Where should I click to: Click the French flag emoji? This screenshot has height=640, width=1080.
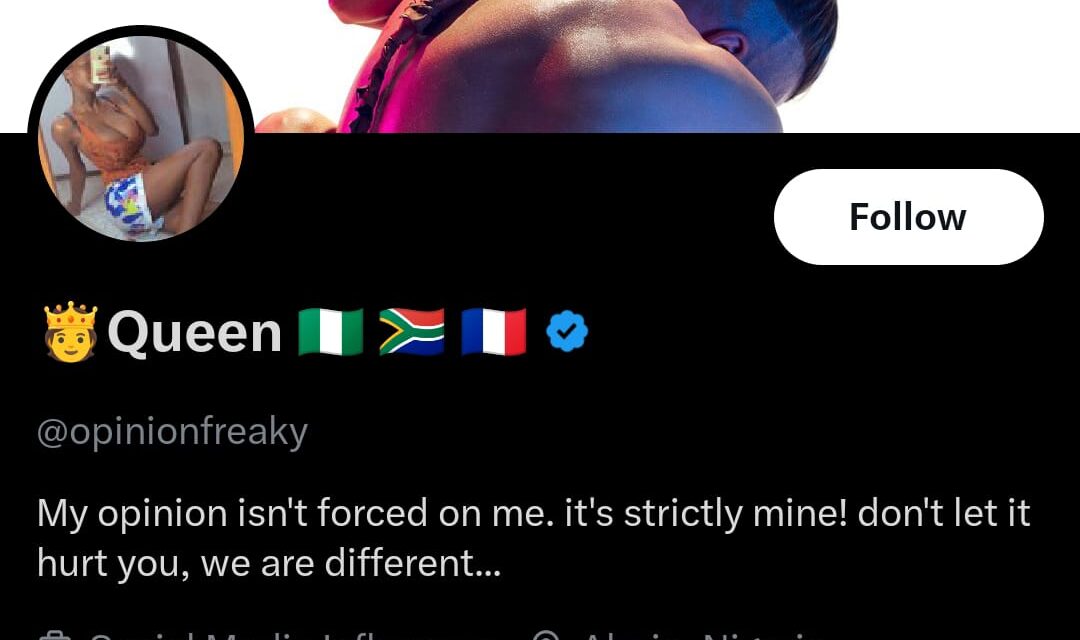[x=494, y=332]
